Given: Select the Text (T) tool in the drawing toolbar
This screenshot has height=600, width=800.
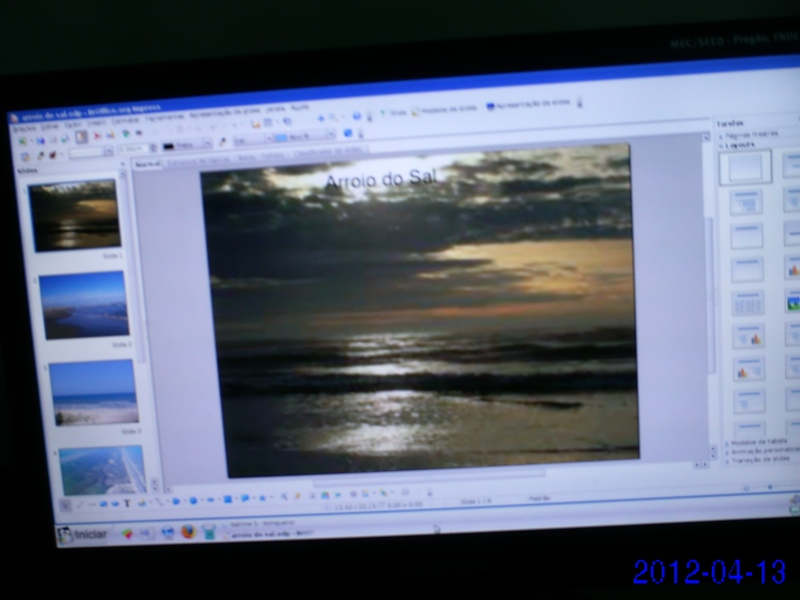Looking at the screenshot, I should [127, 503].
